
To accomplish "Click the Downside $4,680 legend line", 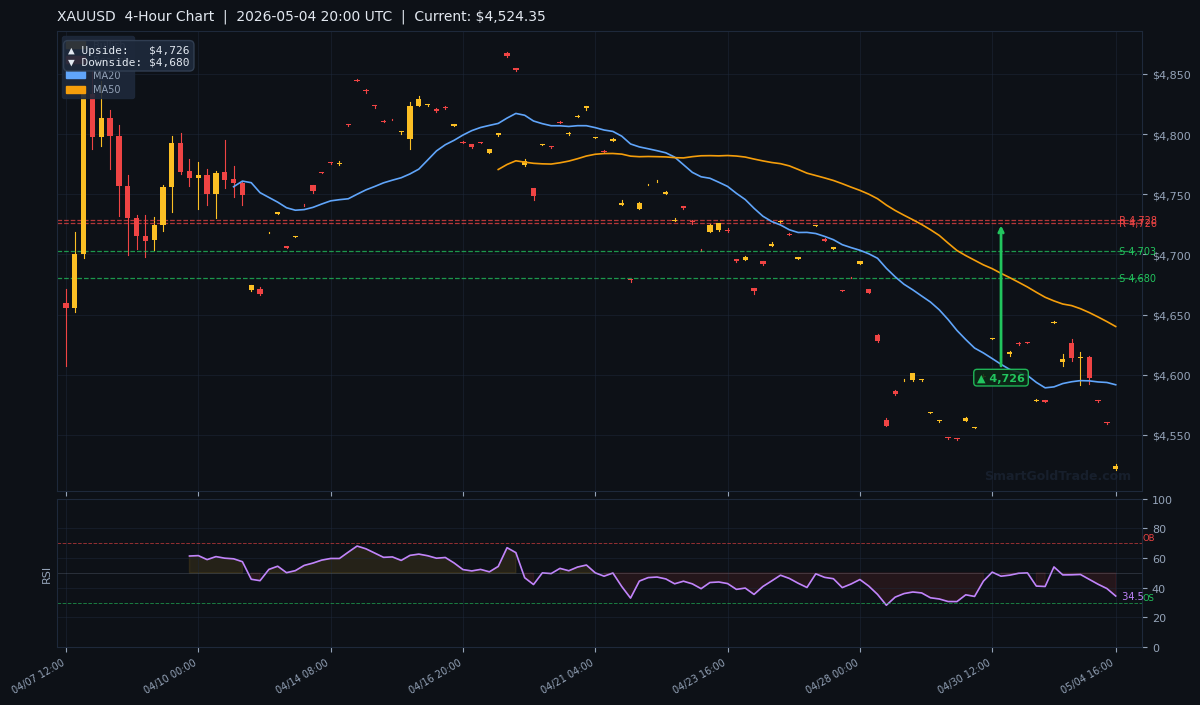I will click(x=128, y=62).
